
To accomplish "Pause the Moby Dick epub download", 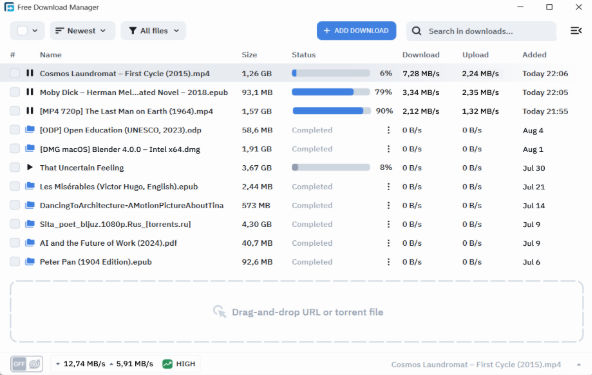I will (x=30, y=92).
